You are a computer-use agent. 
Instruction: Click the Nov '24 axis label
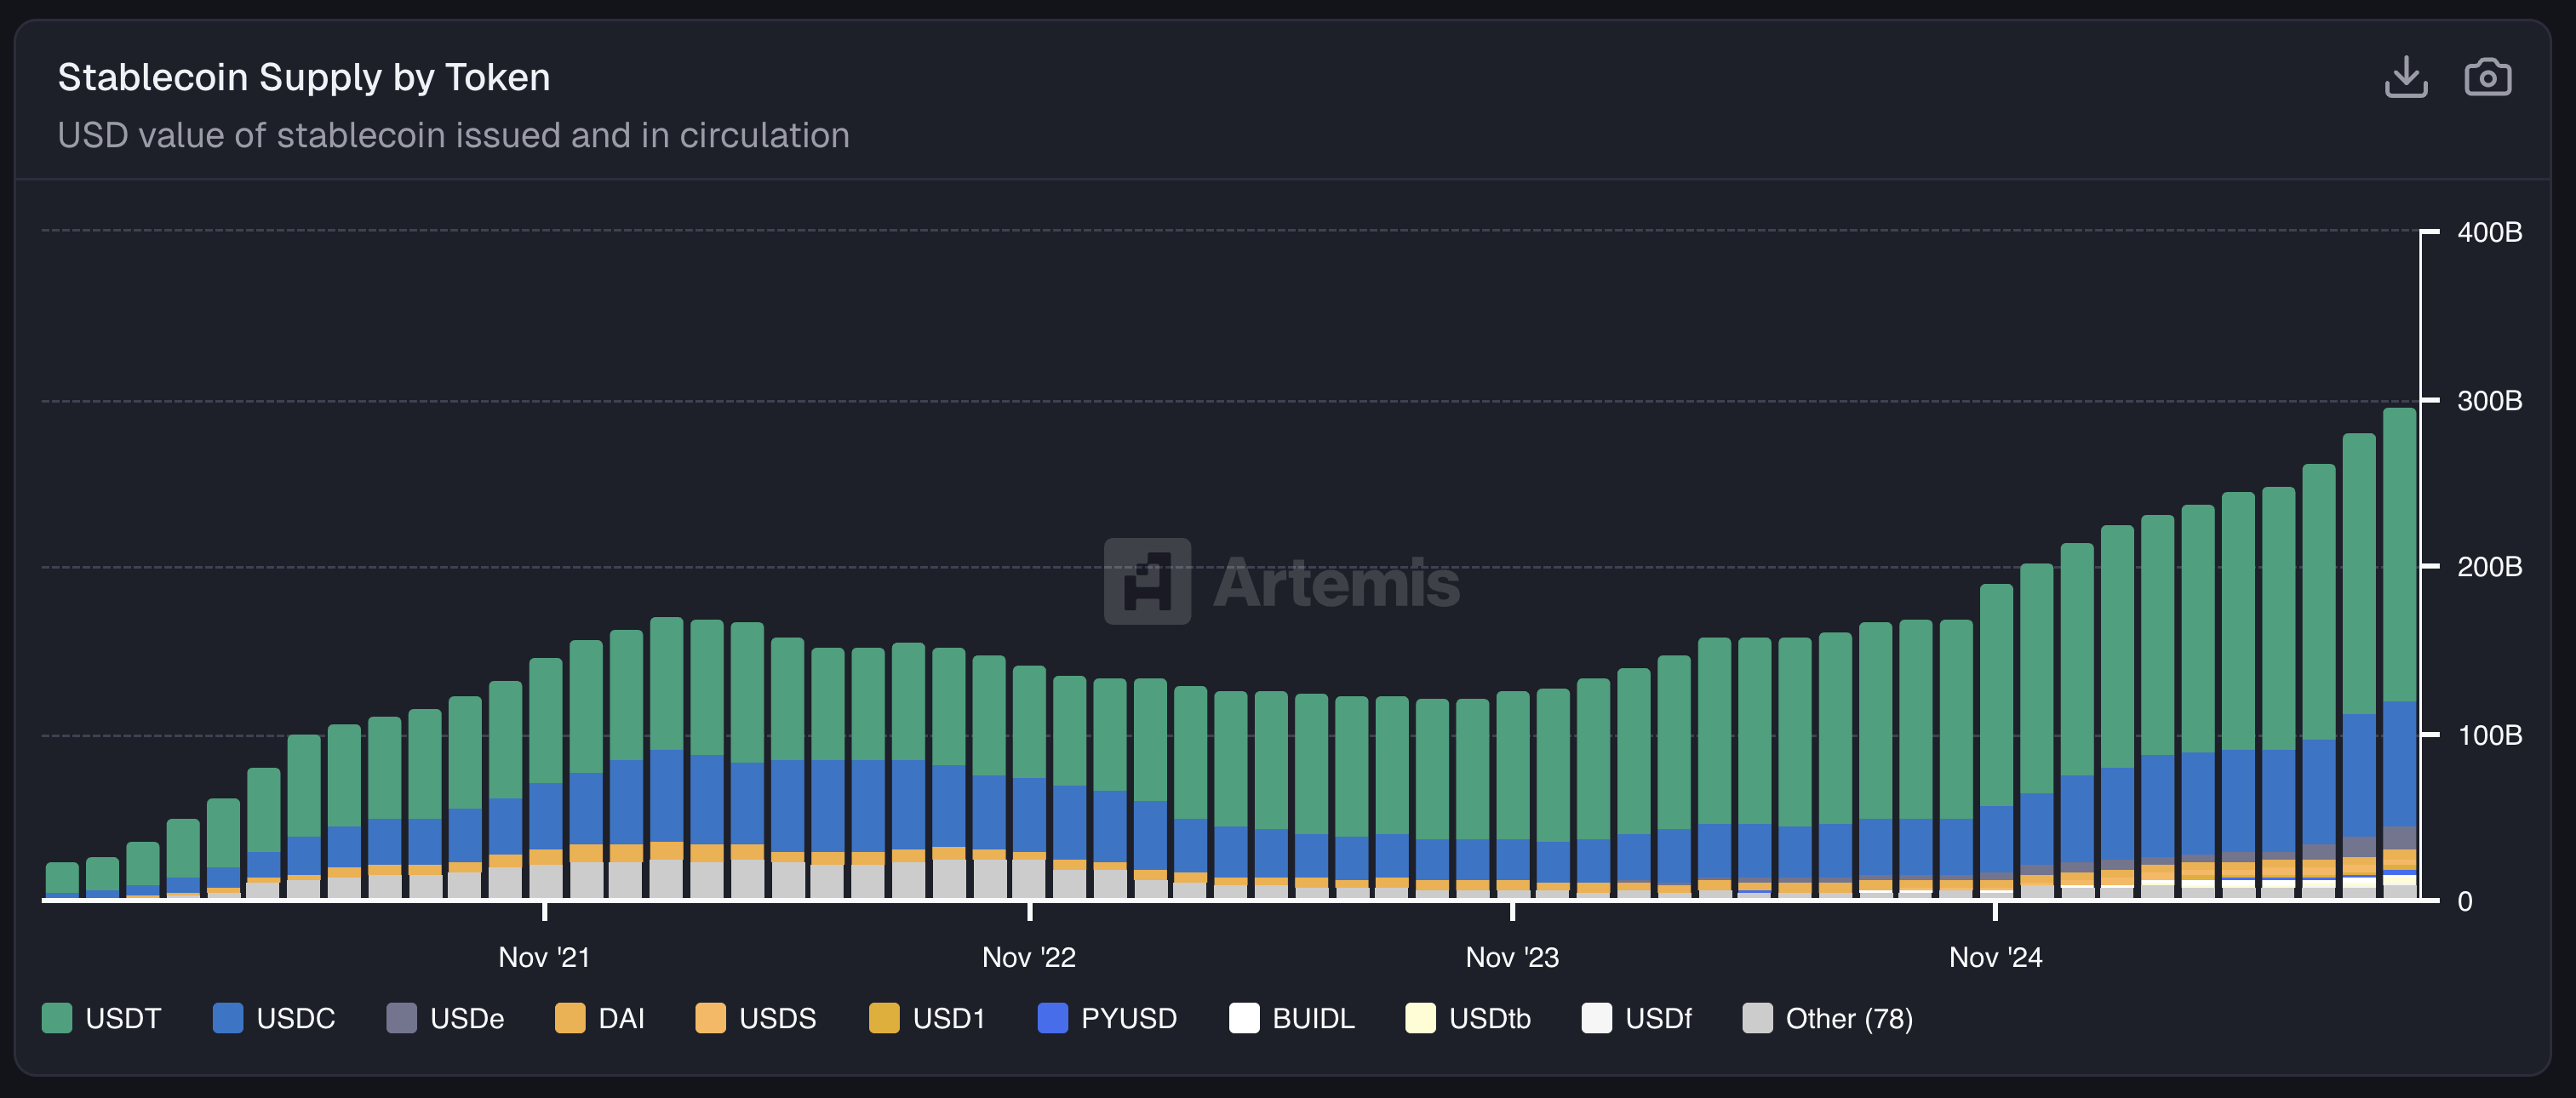[1995, 957]
